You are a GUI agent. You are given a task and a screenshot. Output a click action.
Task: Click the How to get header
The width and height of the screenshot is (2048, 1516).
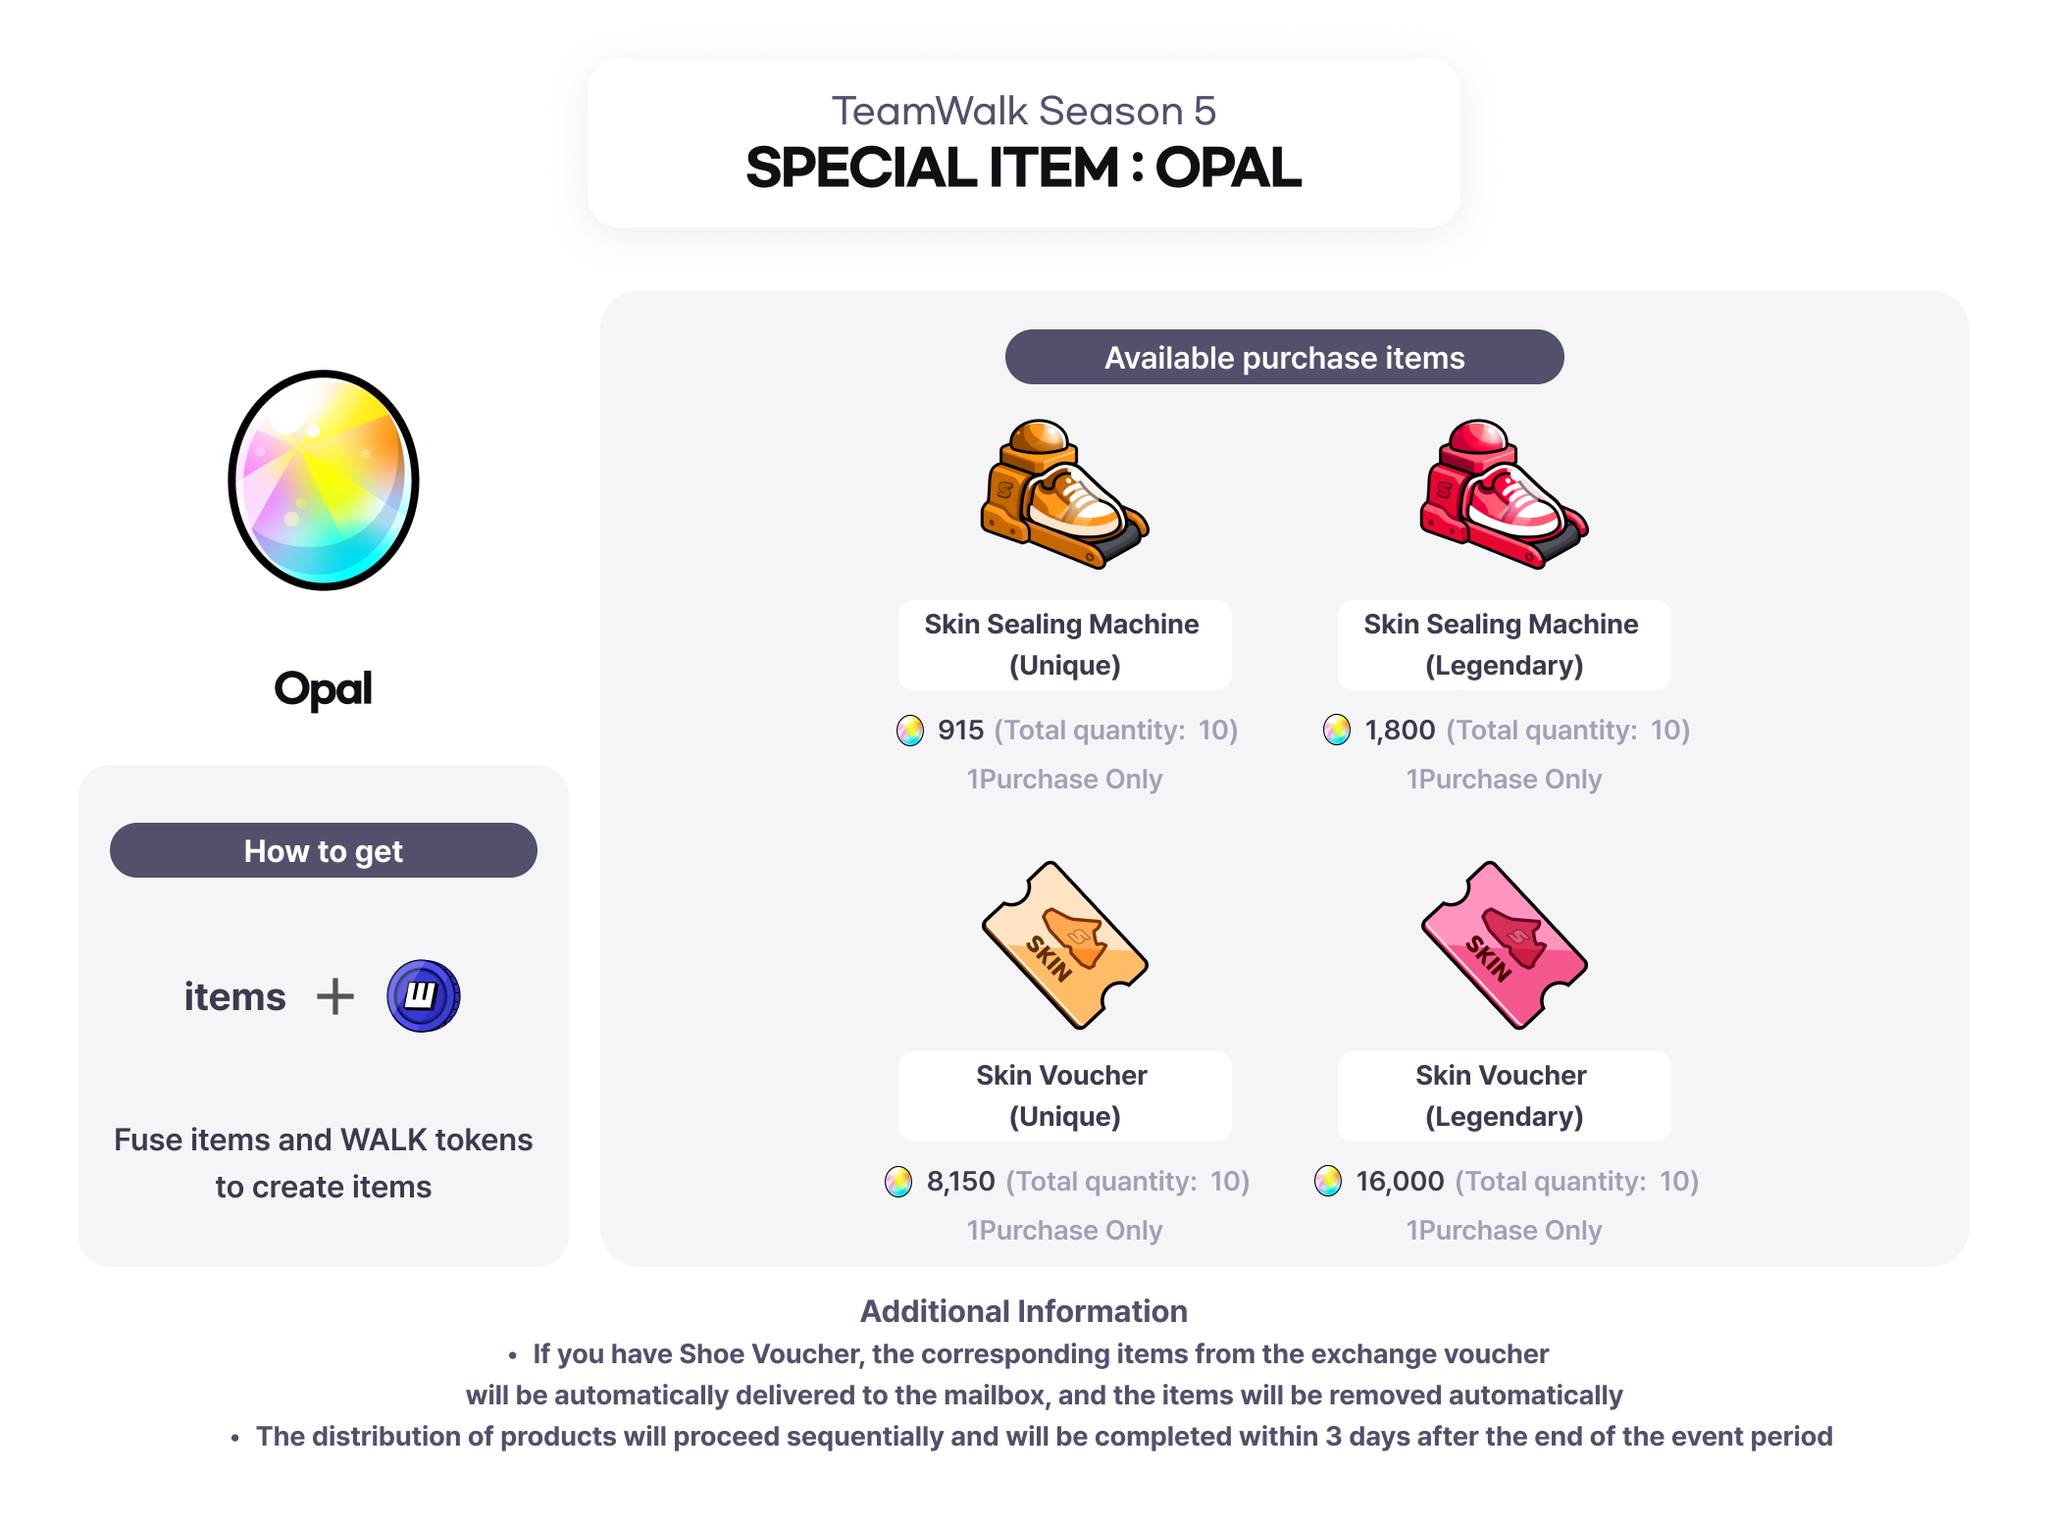coord(323,850)
